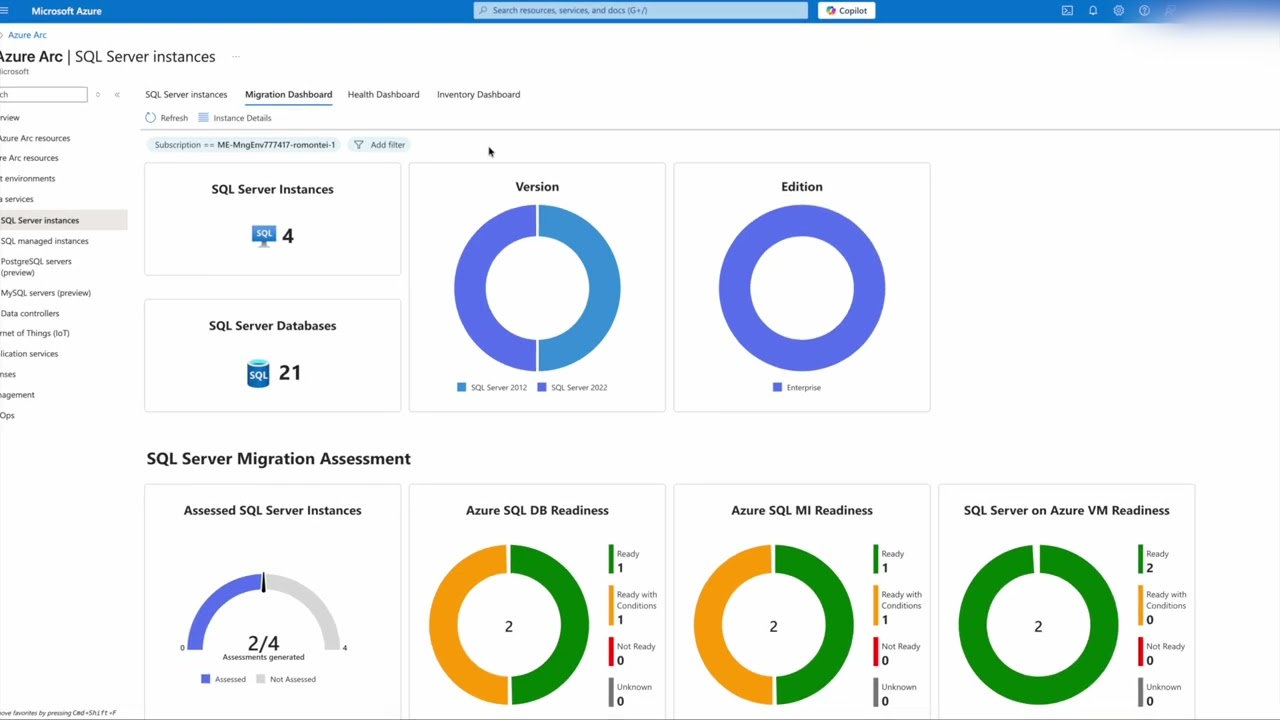Open PostgreSQL servers (preview) in sidebar
Viewport: 1280px width, 720px height.
[x=36, y=266]
